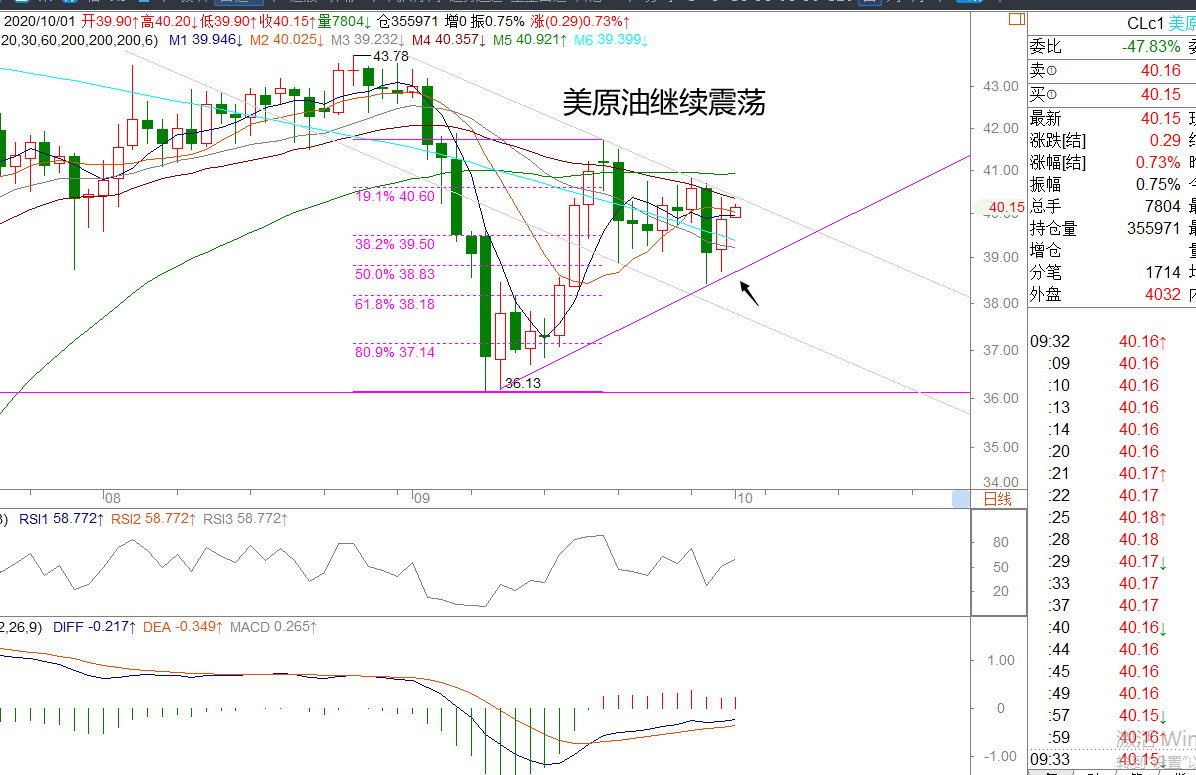Click the RSI1 58.772 indicator label

point(61,519)
